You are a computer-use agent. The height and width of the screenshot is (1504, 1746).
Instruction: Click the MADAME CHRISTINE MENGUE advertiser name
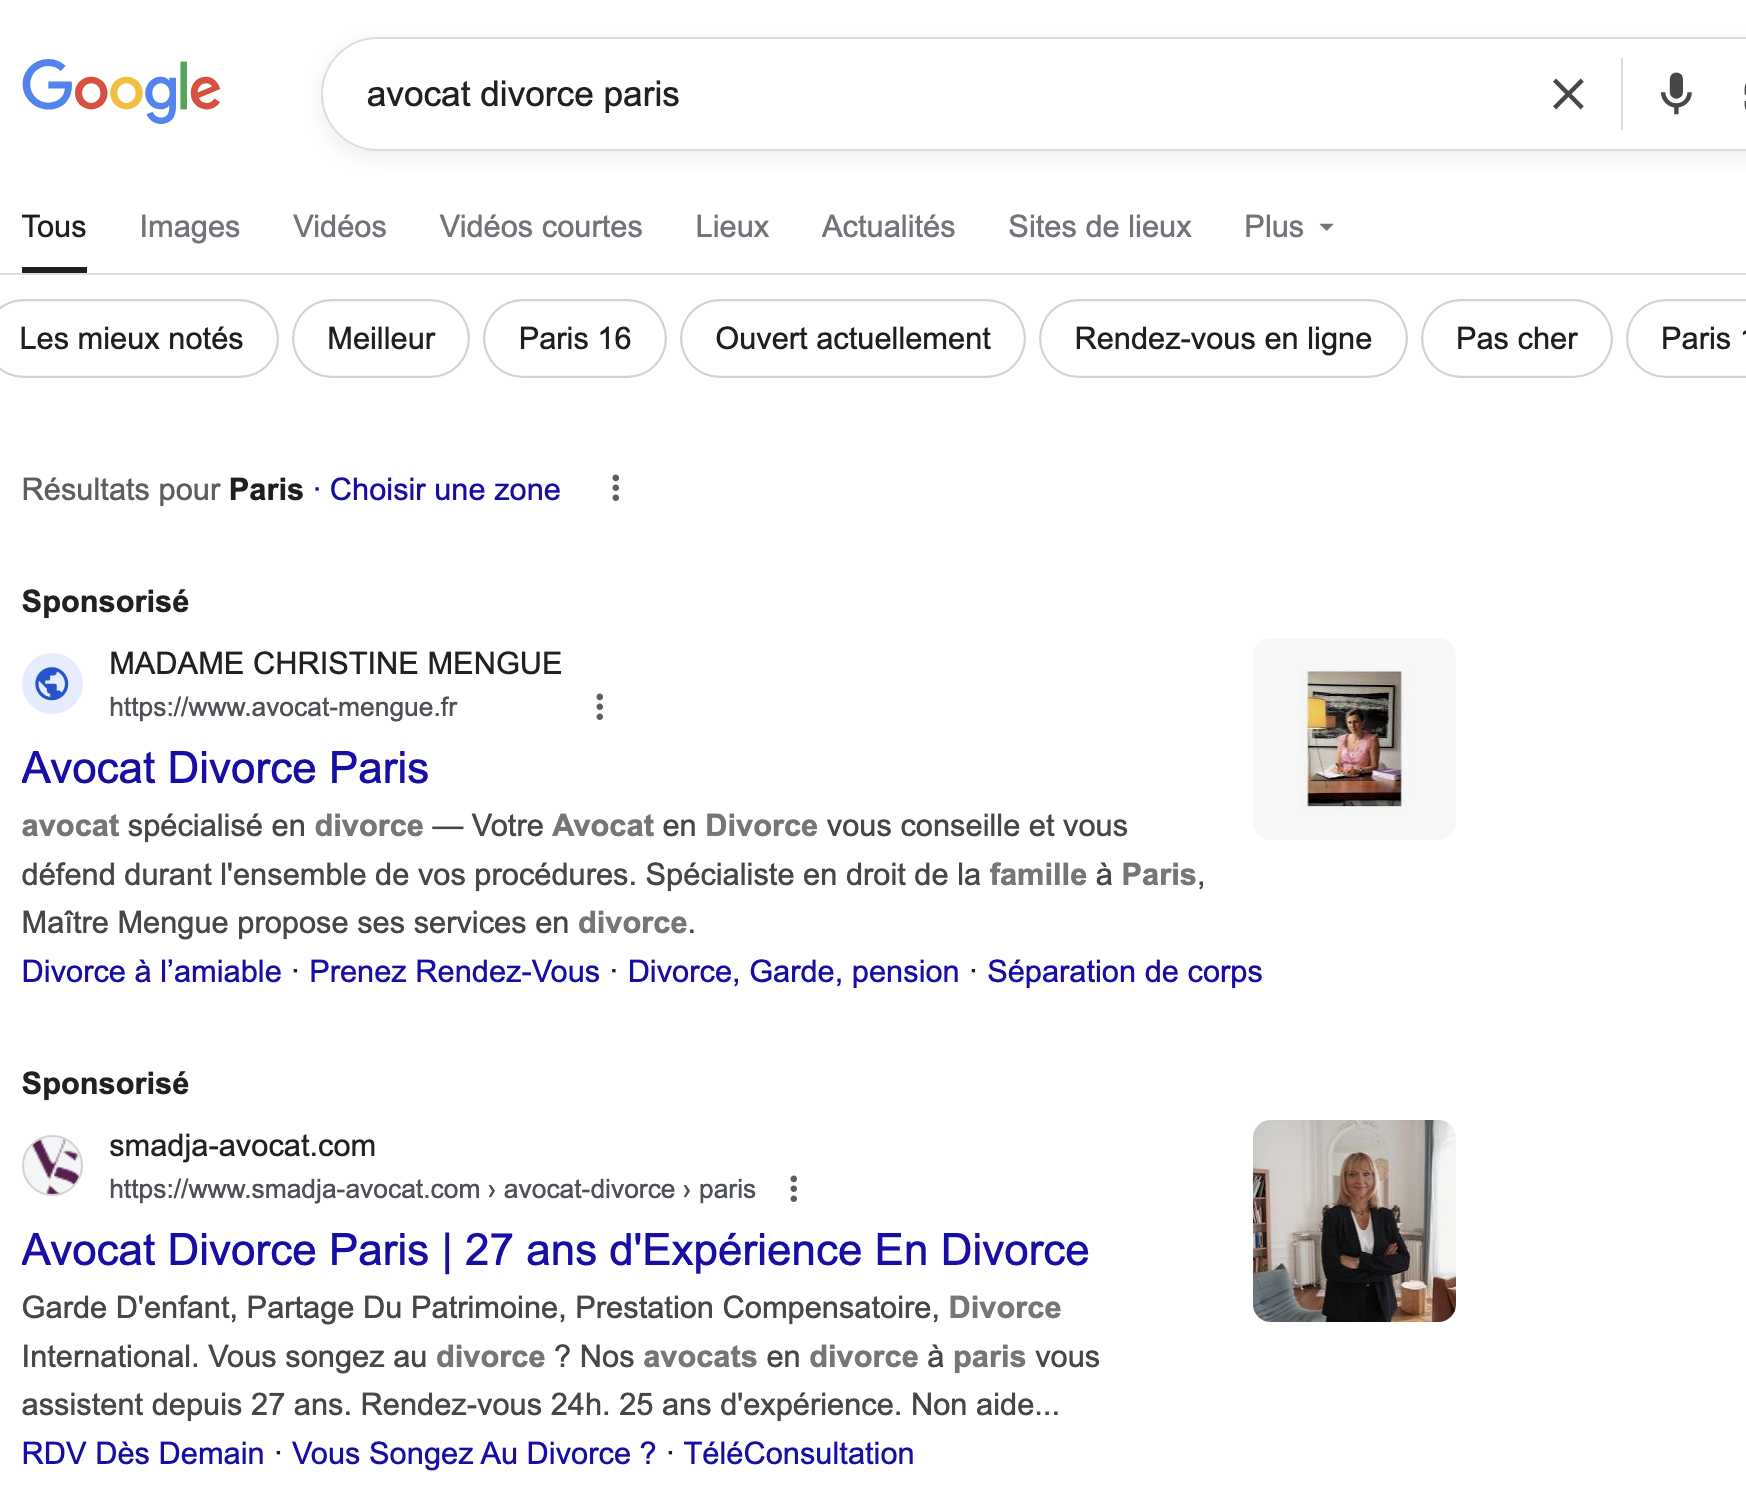tap(335, 663)
